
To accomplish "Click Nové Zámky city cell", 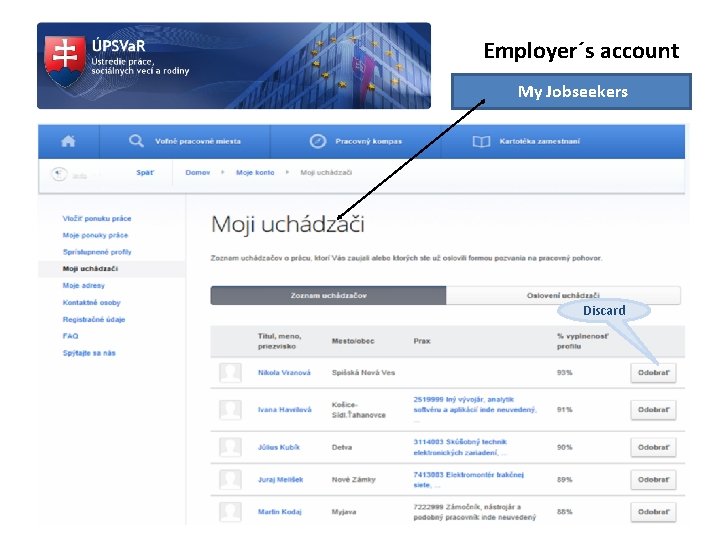I will (354, 479).
